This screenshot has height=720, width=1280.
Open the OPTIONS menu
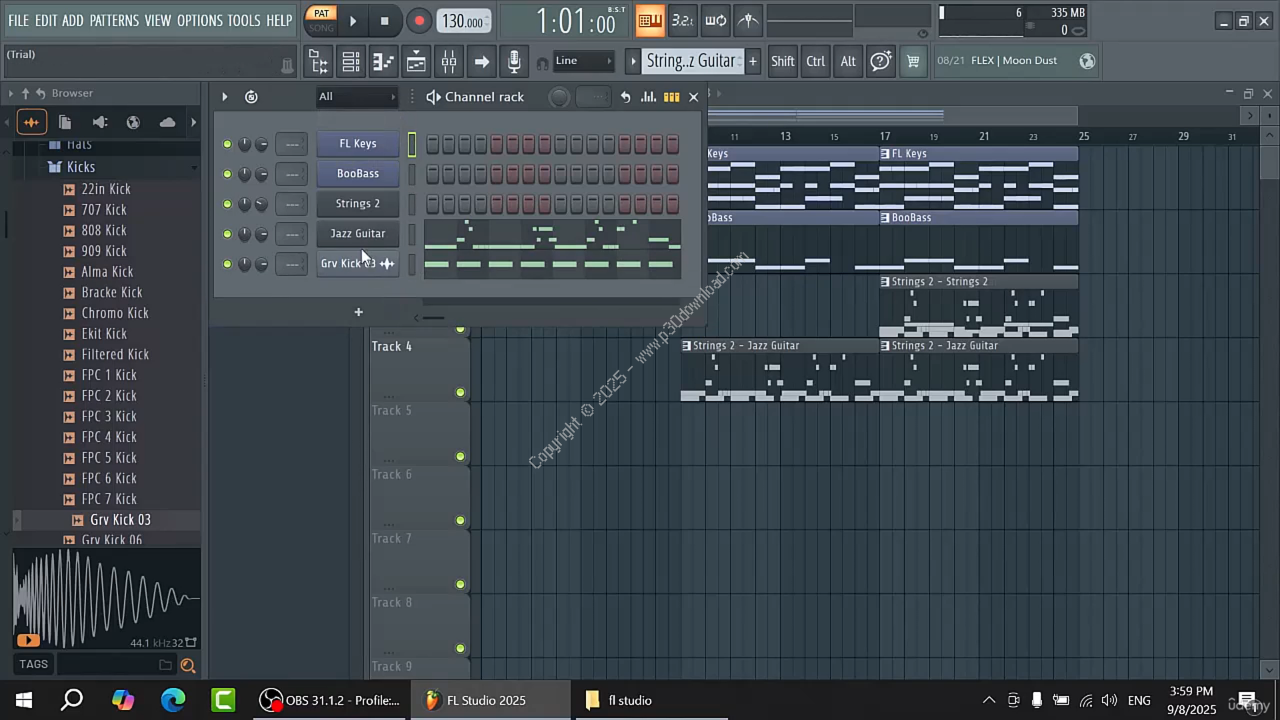200,20
